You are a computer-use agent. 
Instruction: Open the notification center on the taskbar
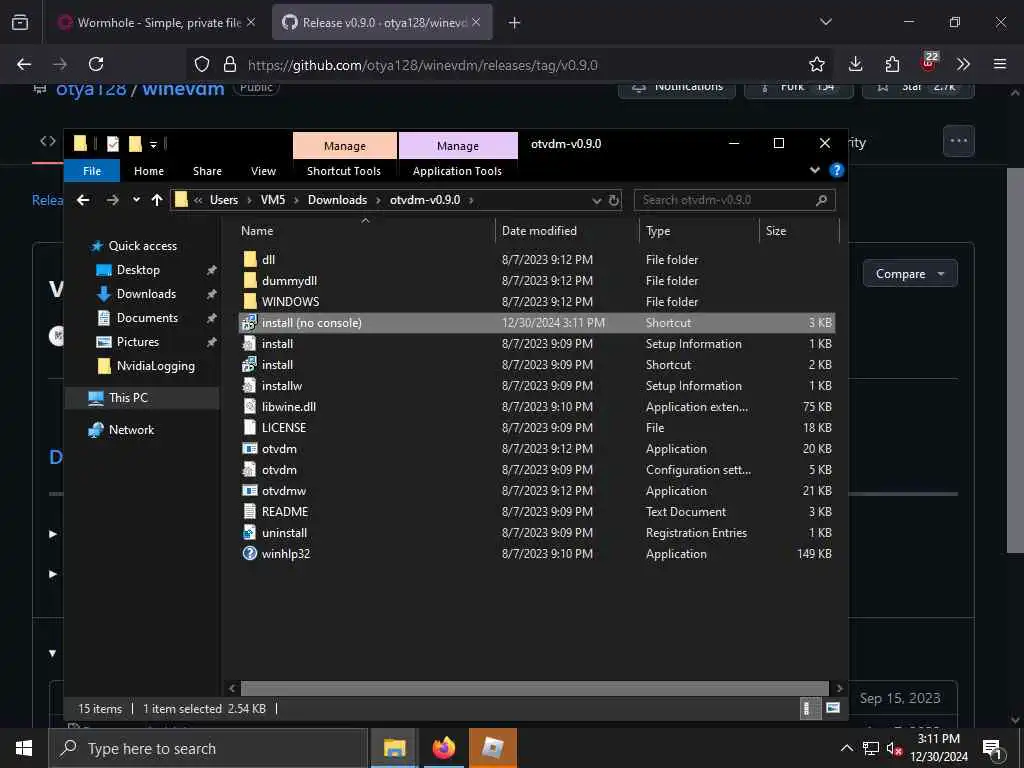pyautogui.click(x=993, y=748)
